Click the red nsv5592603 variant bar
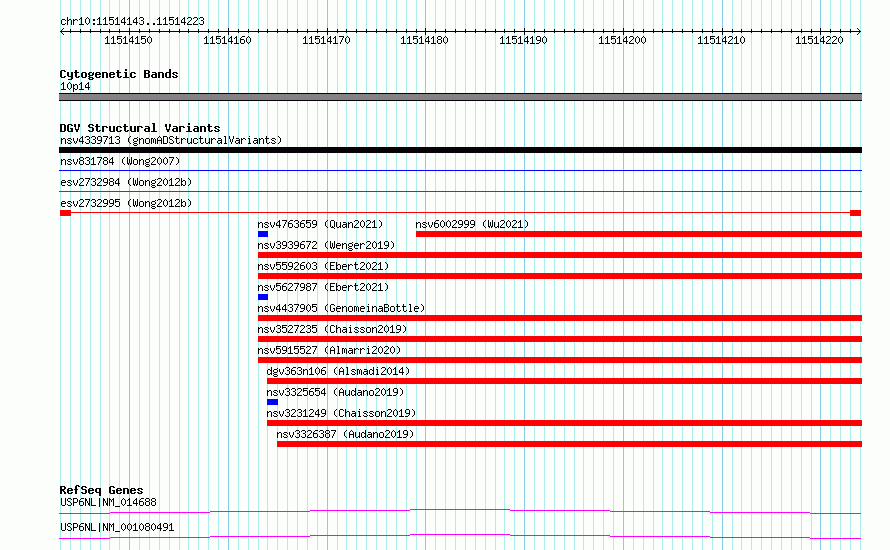 click(560, 276)
